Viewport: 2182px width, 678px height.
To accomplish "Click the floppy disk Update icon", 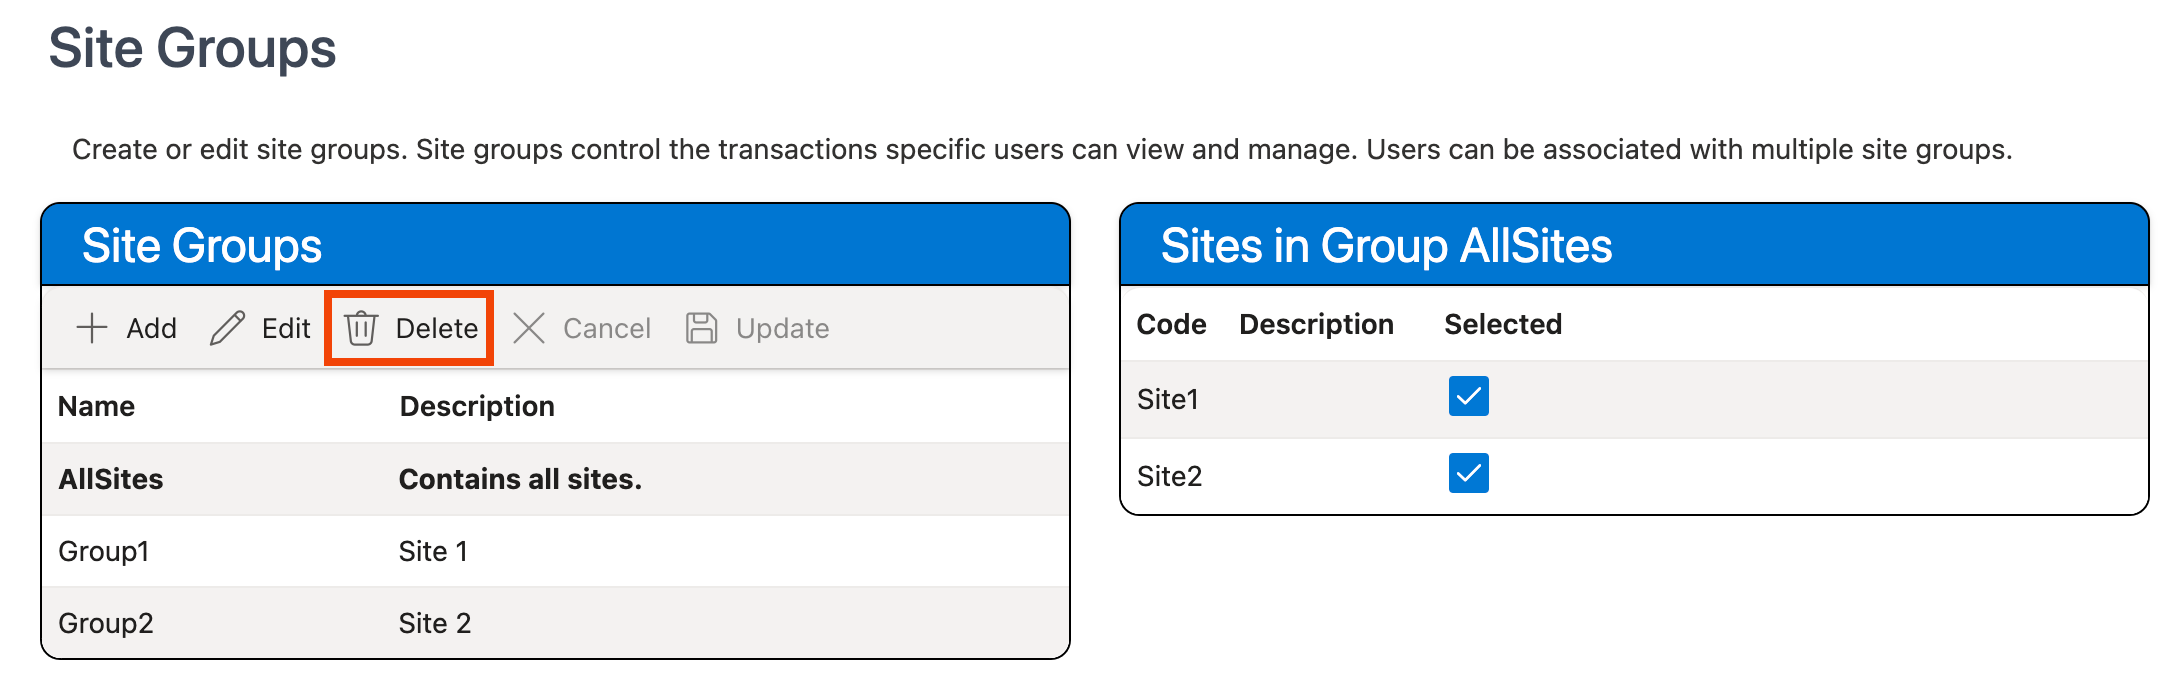I will coord(701,328).
